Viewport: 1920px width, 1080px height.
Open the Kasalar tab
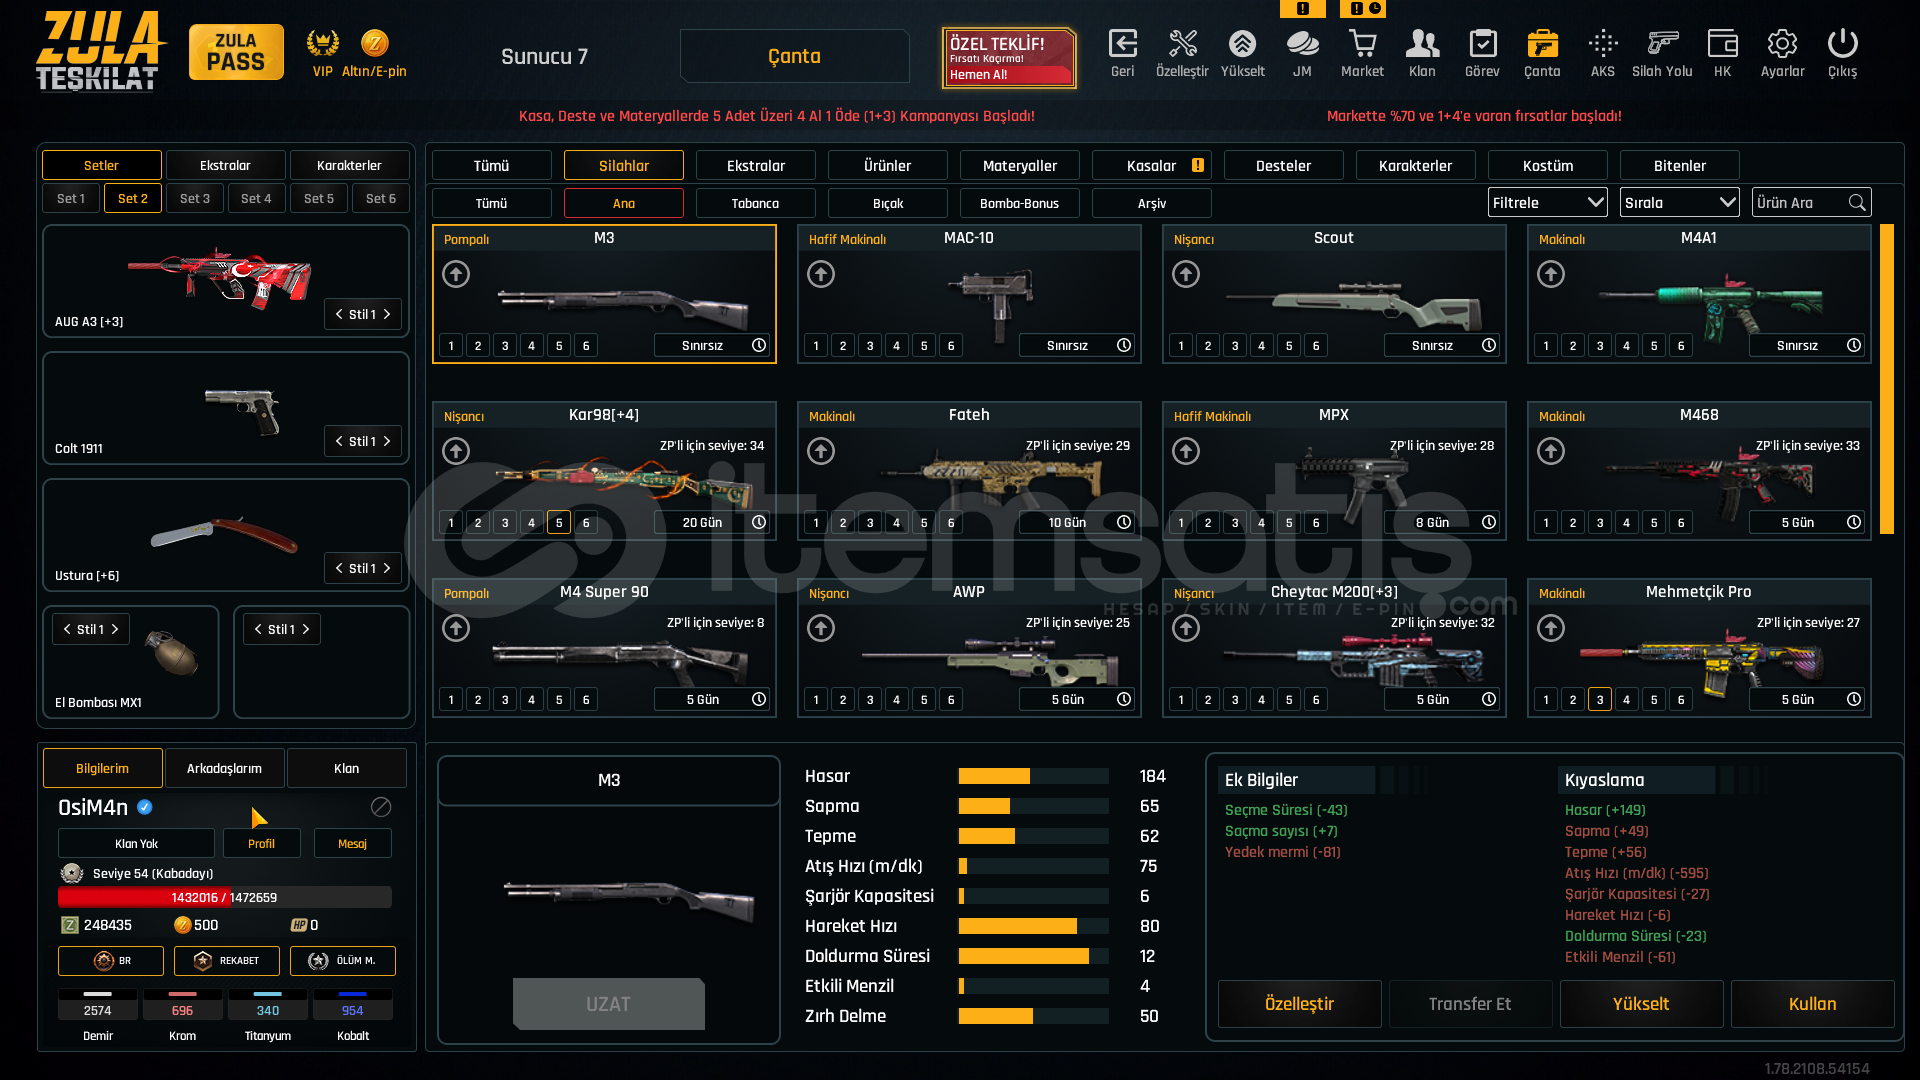1151,166
